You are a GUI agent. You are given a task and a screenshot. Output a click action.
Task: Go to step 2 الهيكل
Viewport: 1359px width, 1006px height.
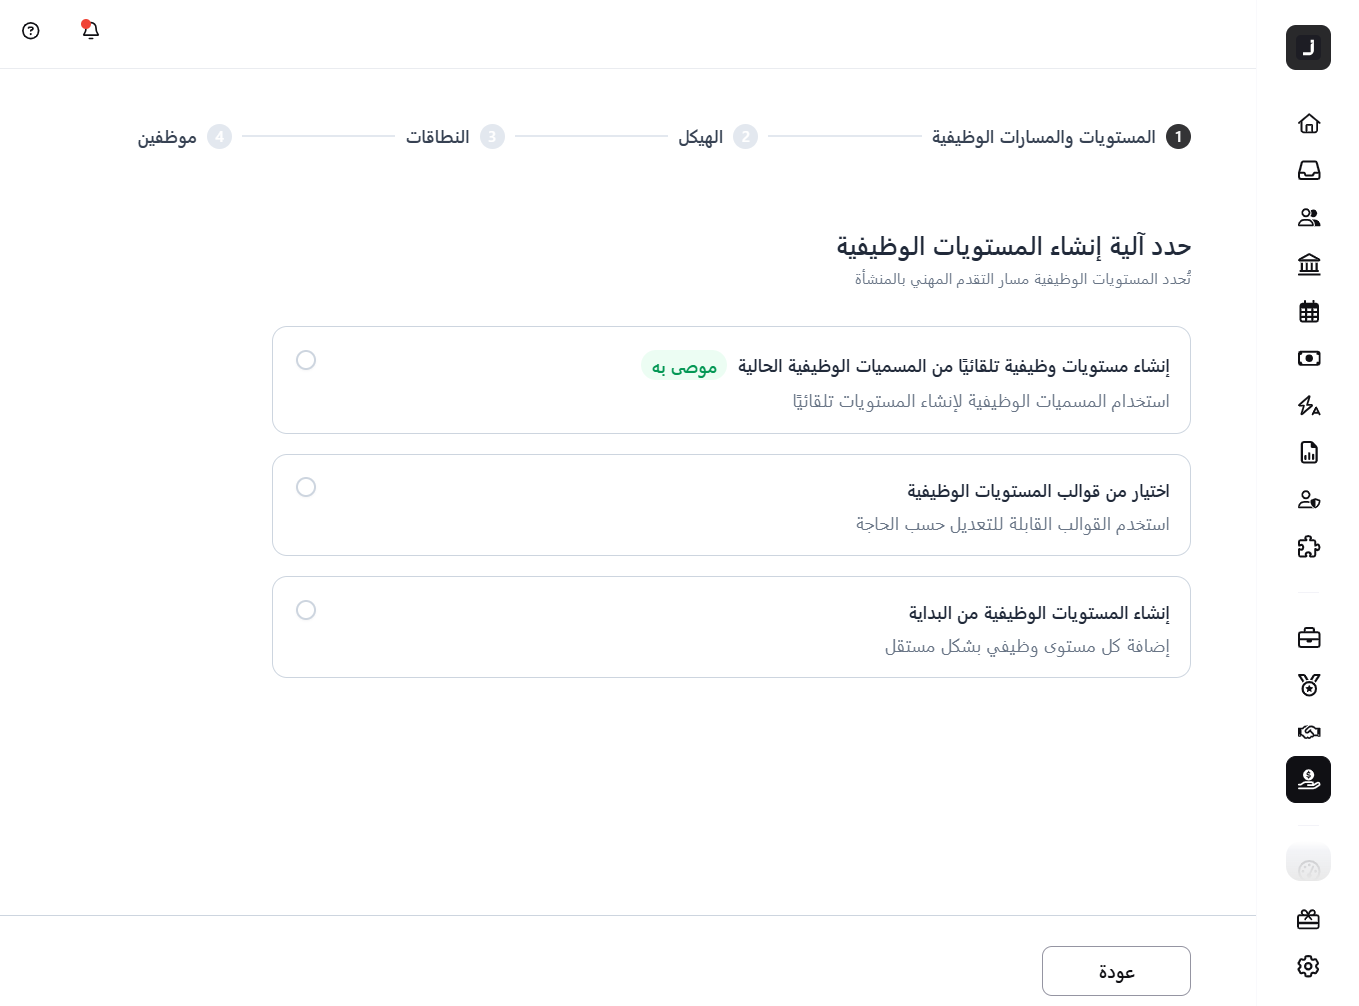click(717, 137)
